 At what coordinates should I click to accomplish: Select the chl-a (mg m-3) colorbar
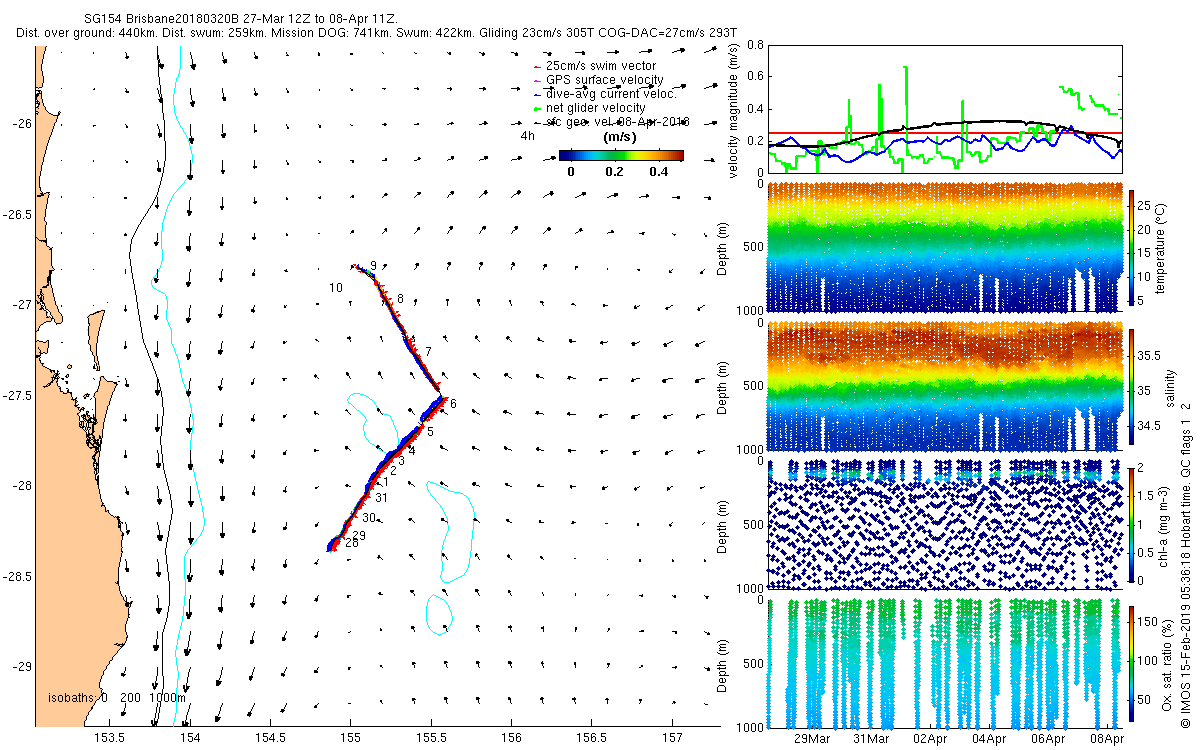click(x=1132, y=525)
